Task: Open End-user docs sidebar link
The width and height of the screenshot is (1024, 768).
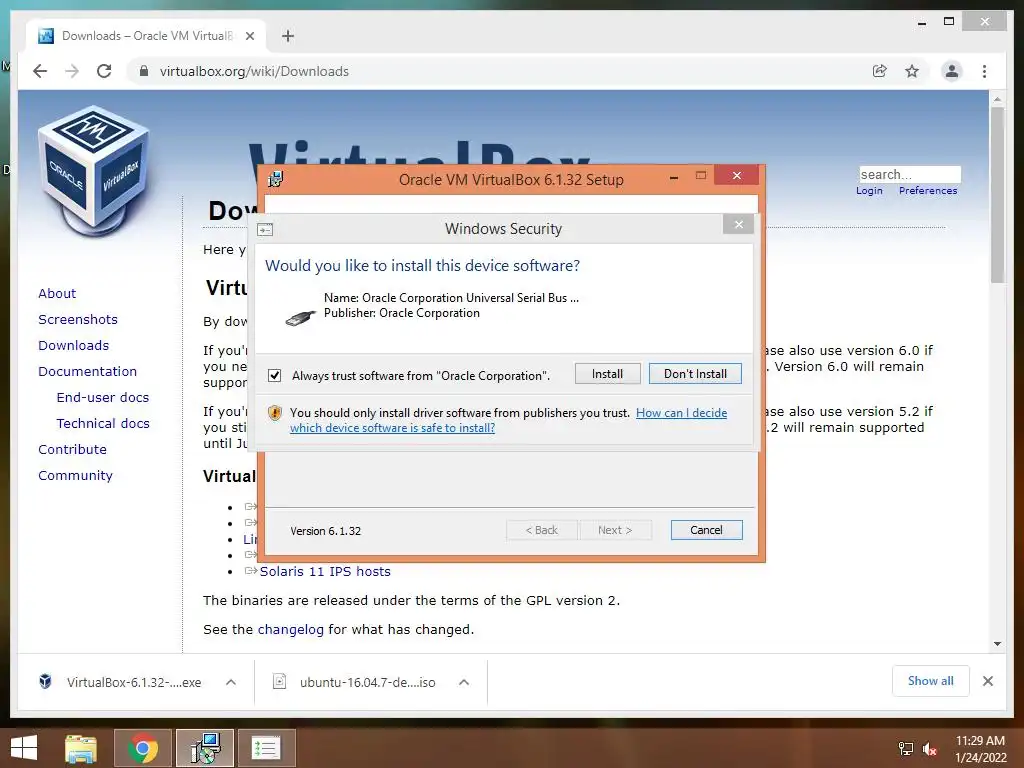Action: click(103, 397)
